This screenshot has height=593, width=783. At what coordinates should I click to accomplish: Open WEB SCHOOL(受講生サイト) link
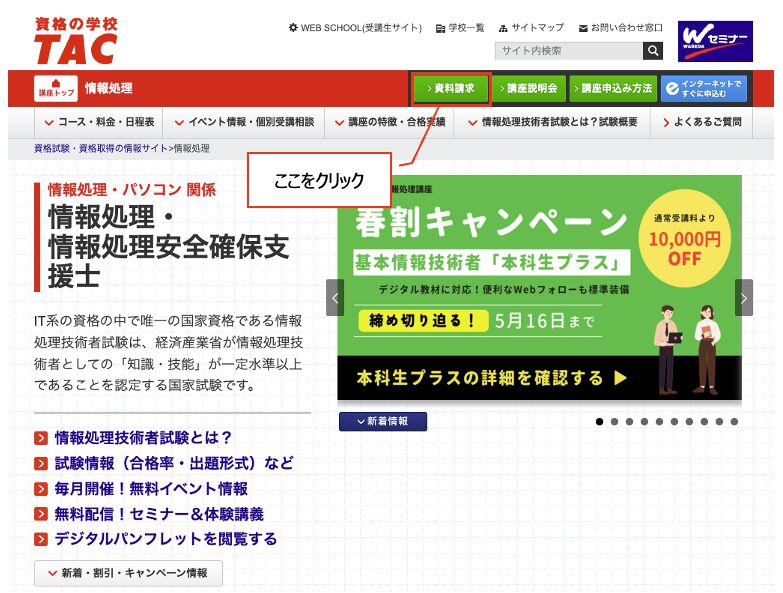(361, 28)
